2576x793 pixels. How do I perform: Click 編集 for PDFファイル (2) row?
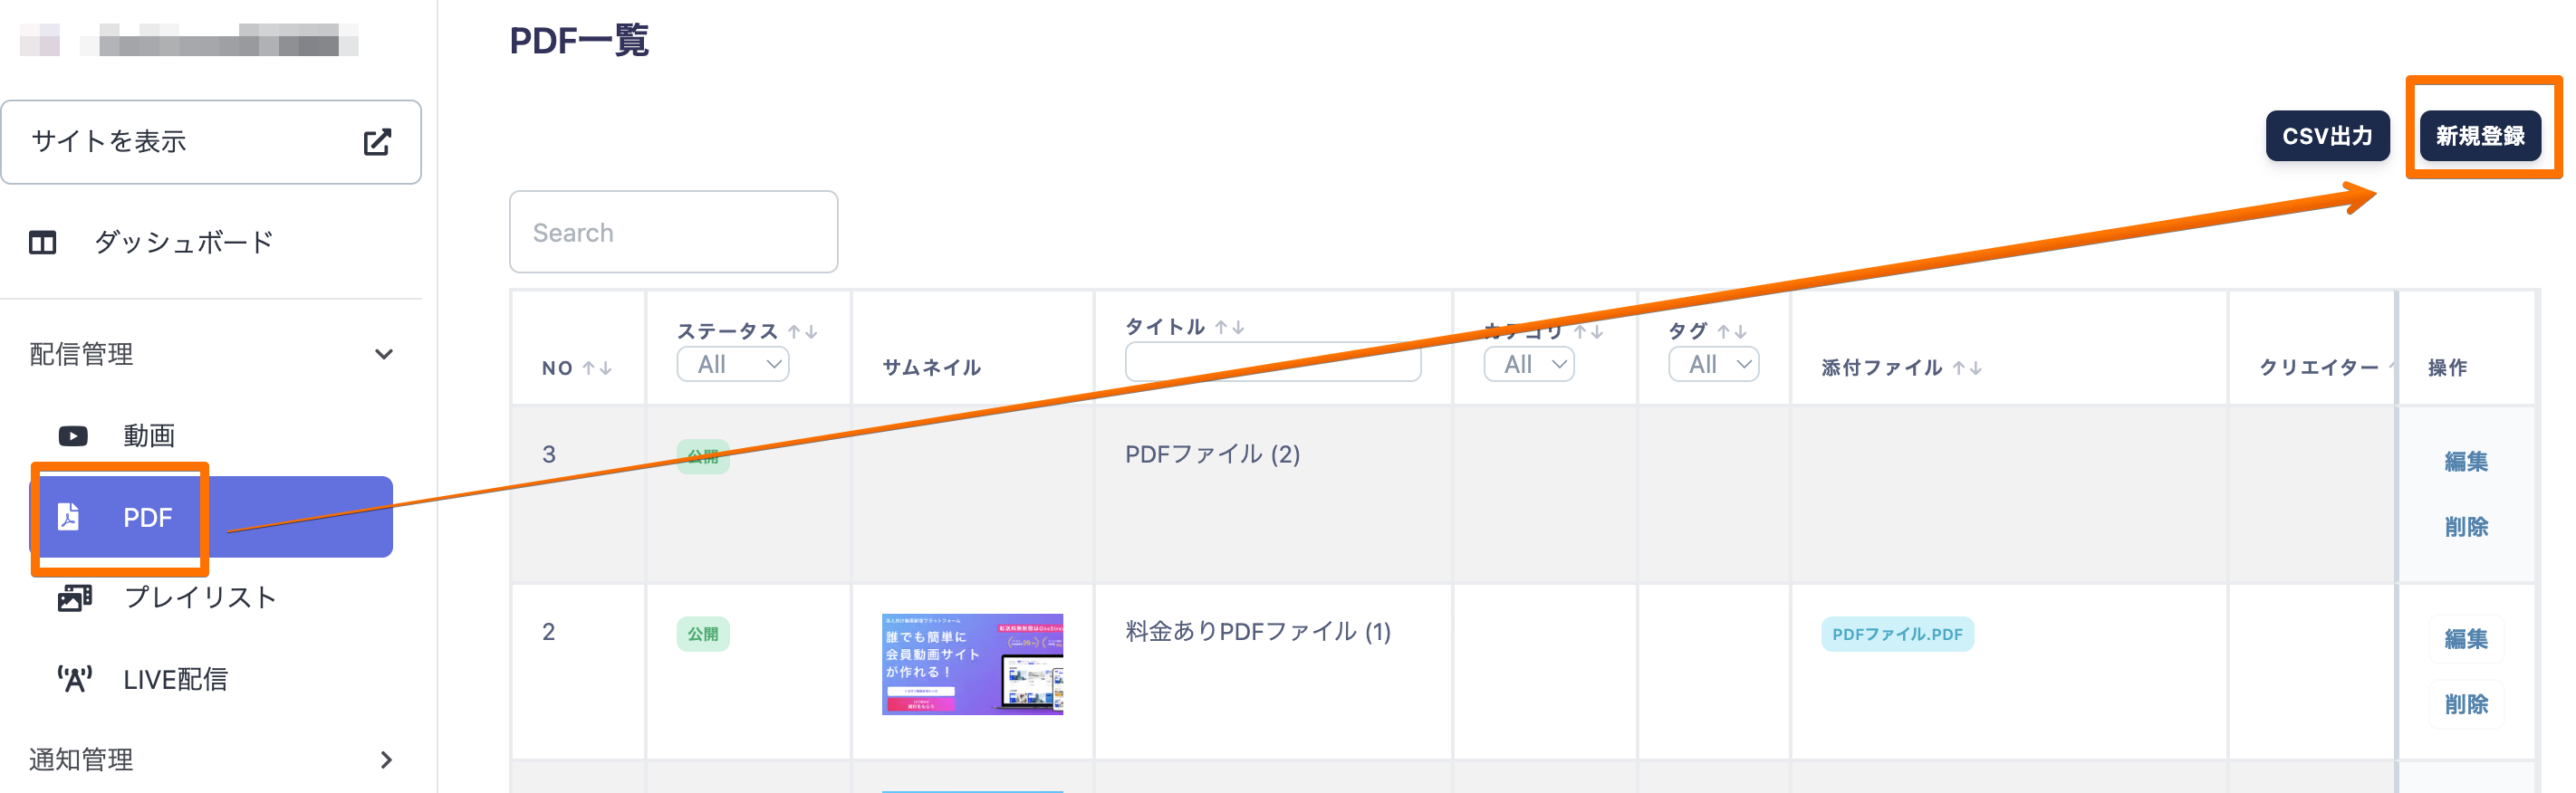[2465, 461]
